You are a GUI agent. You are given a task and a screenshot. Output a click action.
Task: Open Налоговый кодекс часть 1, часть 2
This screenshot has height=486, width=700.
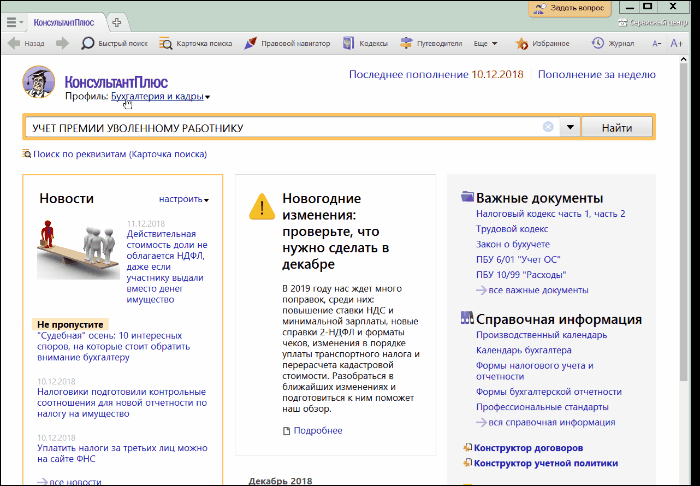coord(550,214)
